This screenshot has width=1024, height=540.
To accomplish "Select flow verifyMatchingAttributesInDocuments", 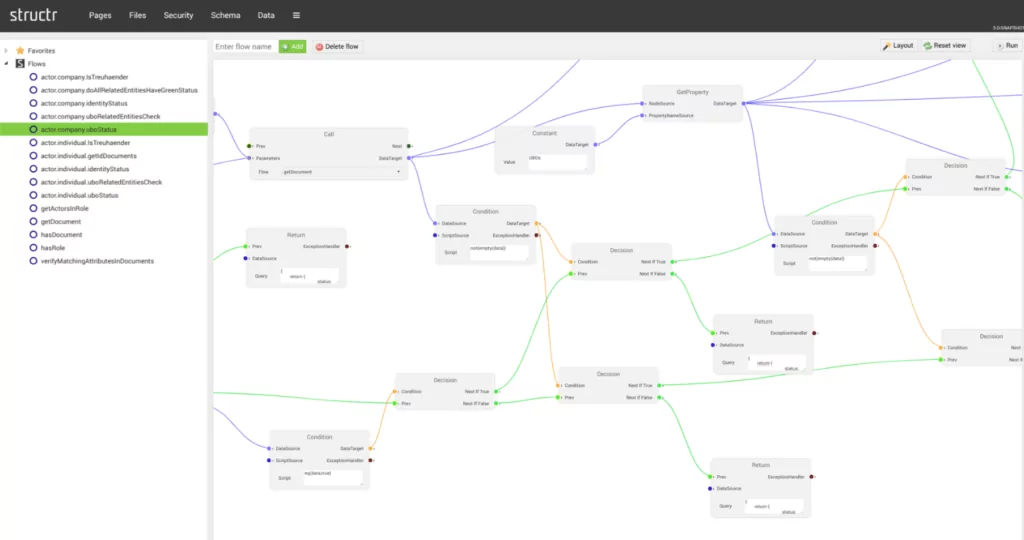I will tap(97, 261).
